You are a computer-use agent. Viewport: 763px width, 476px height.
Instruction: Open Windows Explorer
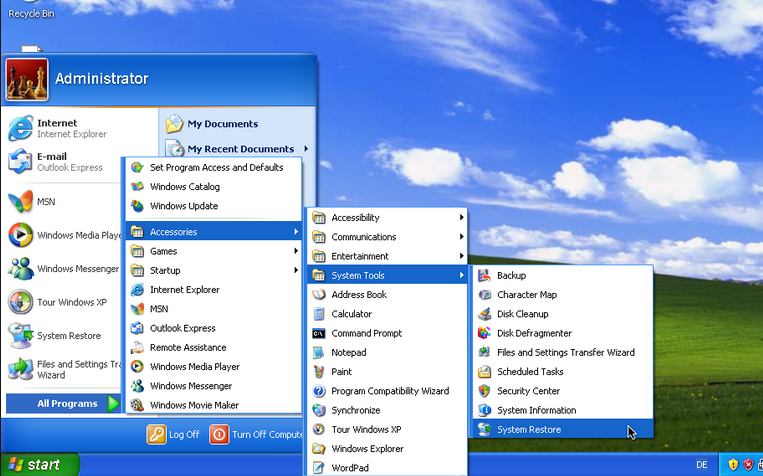click(387, 449)
